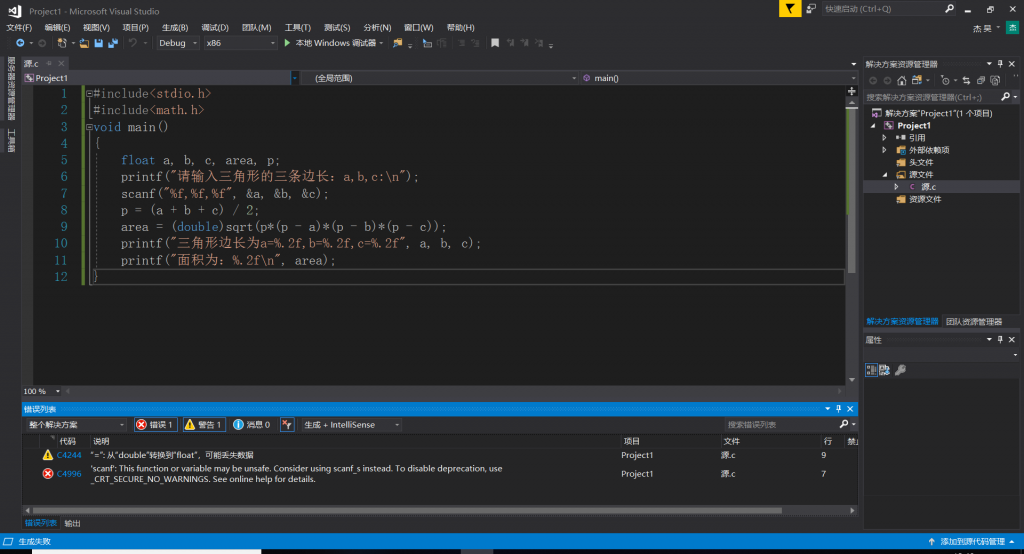Open error code link C4244

click(69, 455)
